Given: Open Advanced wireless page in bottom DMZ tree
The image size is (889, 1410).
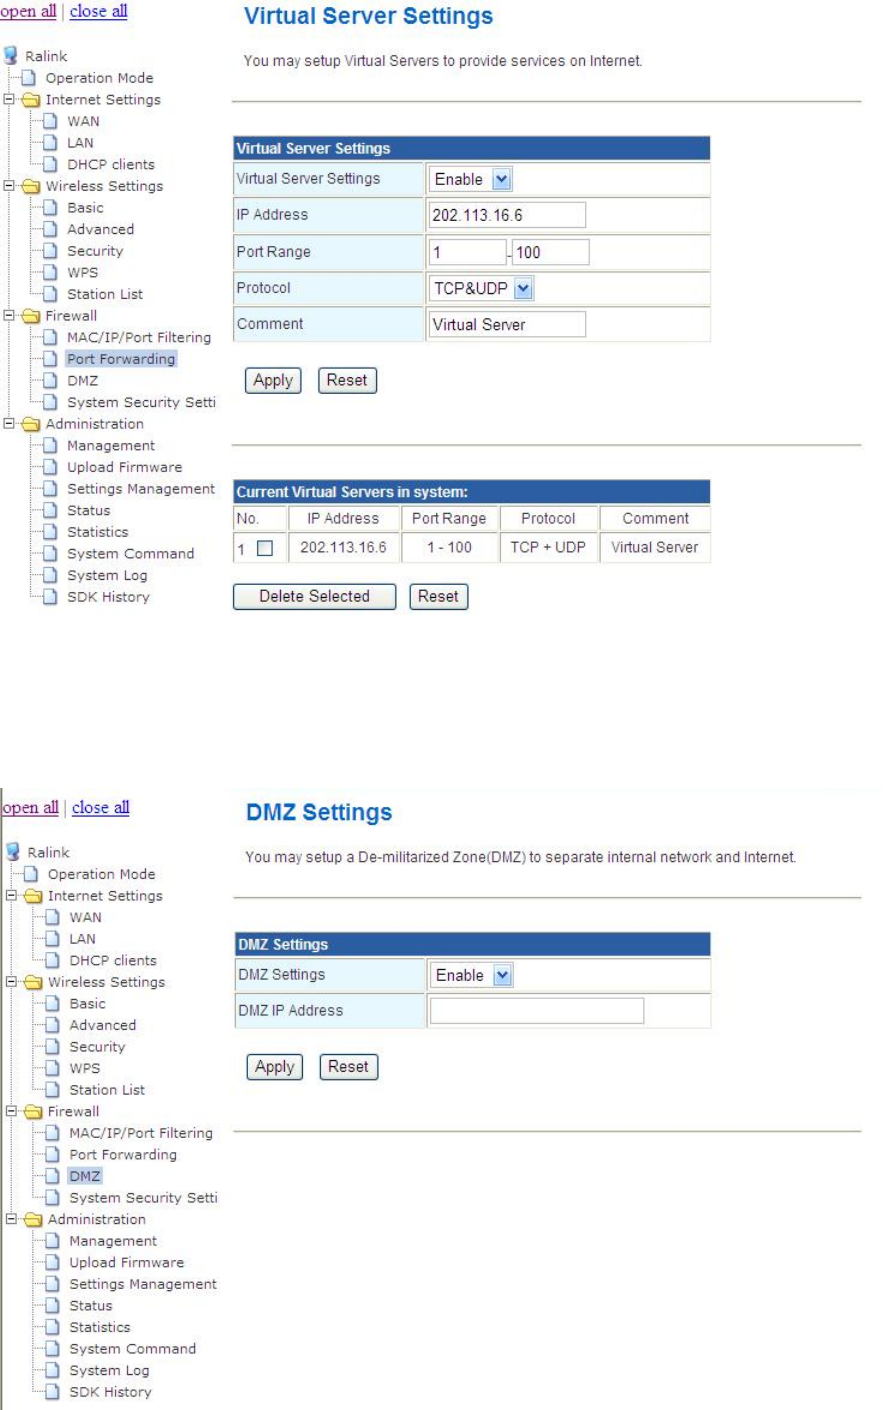Looking at the screenshot, I should click(x=103, y=1025).
